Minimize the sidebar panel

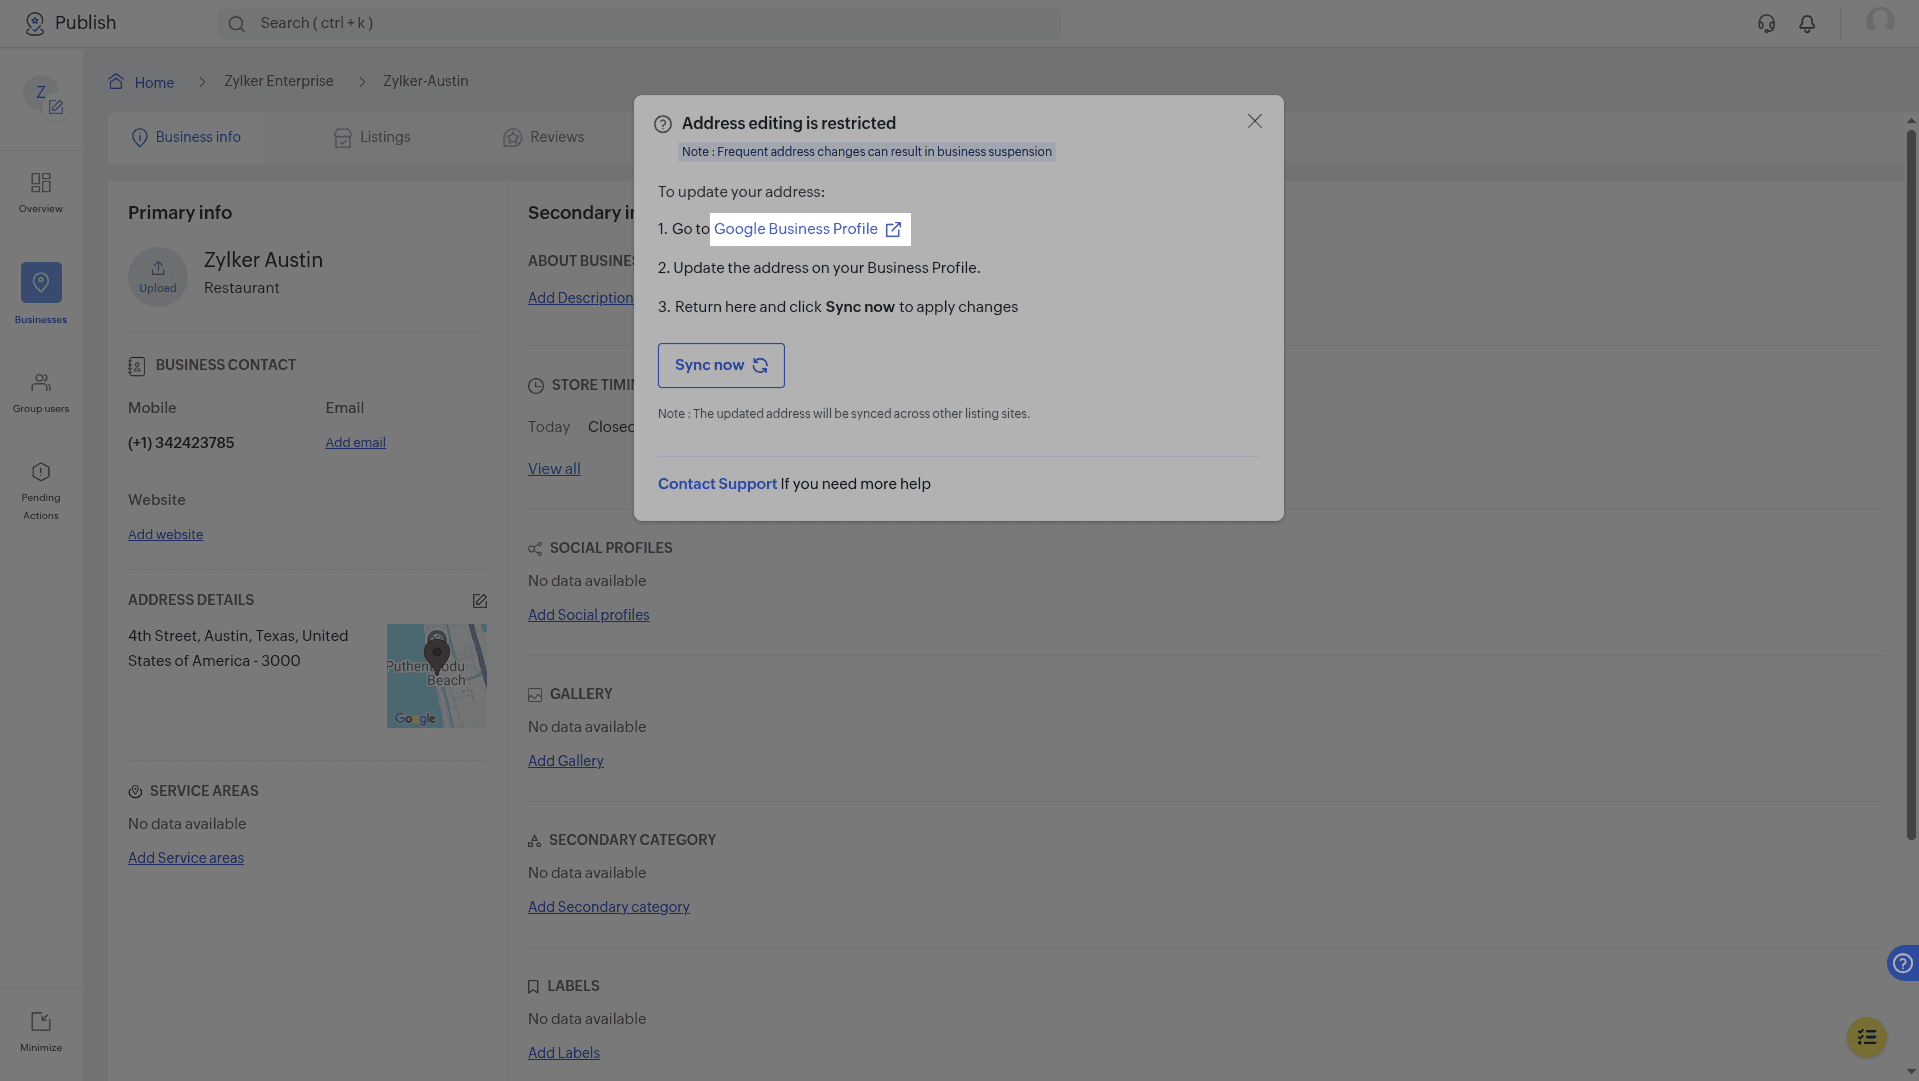tap(41, 1032)
